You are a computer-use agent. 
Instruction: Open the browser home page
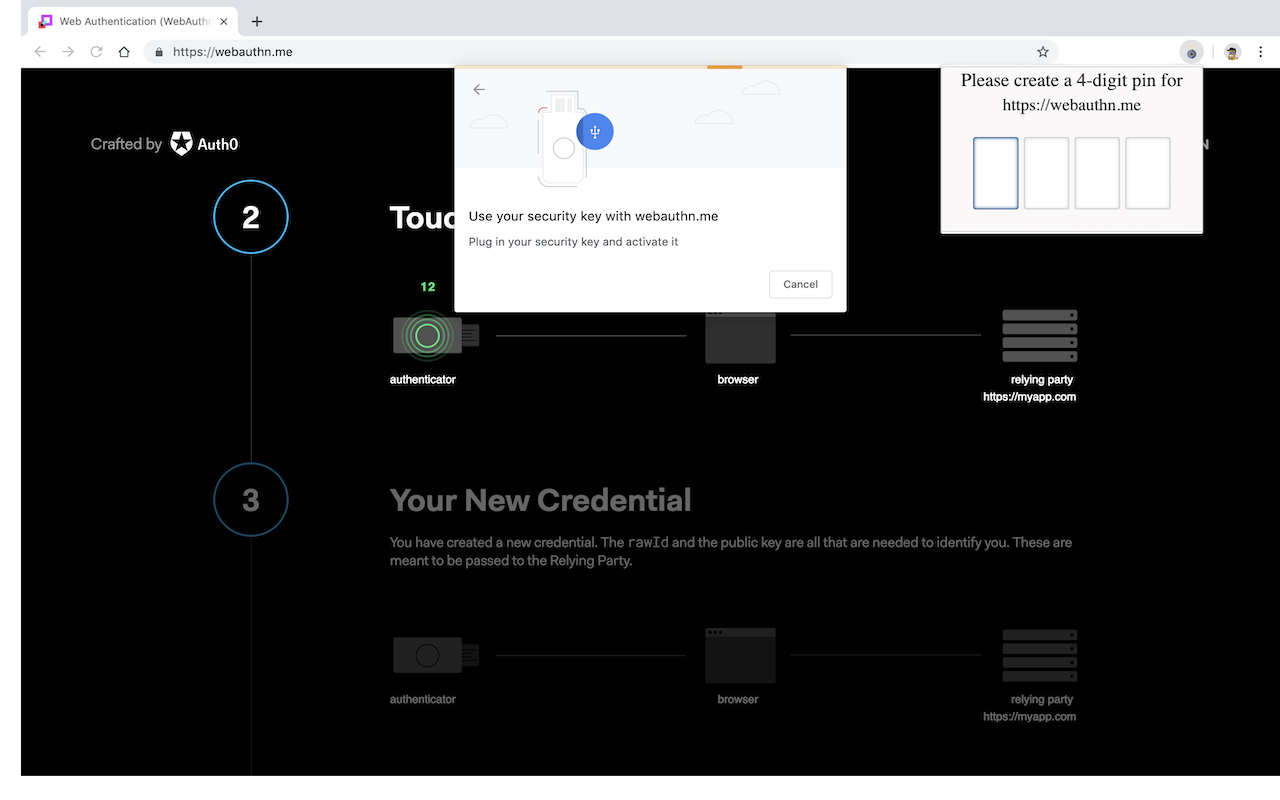[124, 52]
